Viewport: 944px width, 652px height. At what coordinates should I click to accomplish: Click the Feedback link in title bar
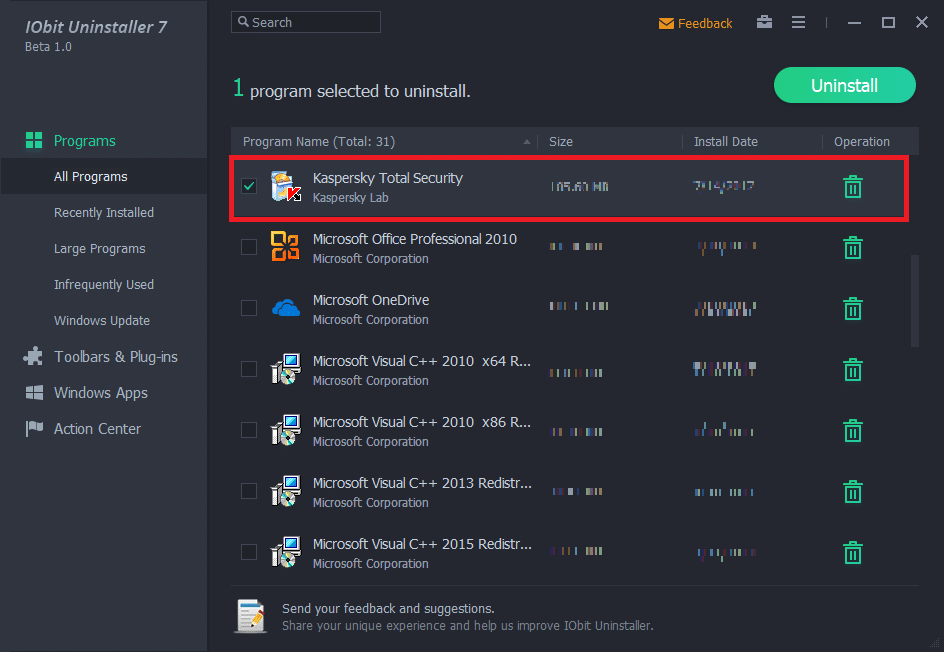pos(704,23)
